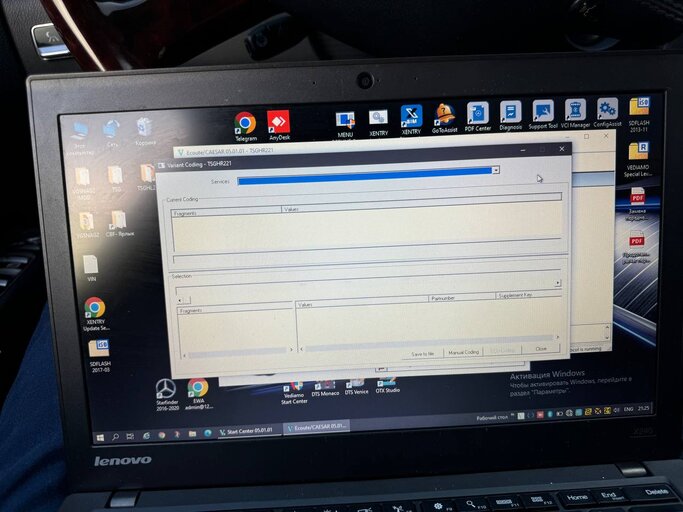Select the DTS Venice desktop icon

tap(356, 387)
